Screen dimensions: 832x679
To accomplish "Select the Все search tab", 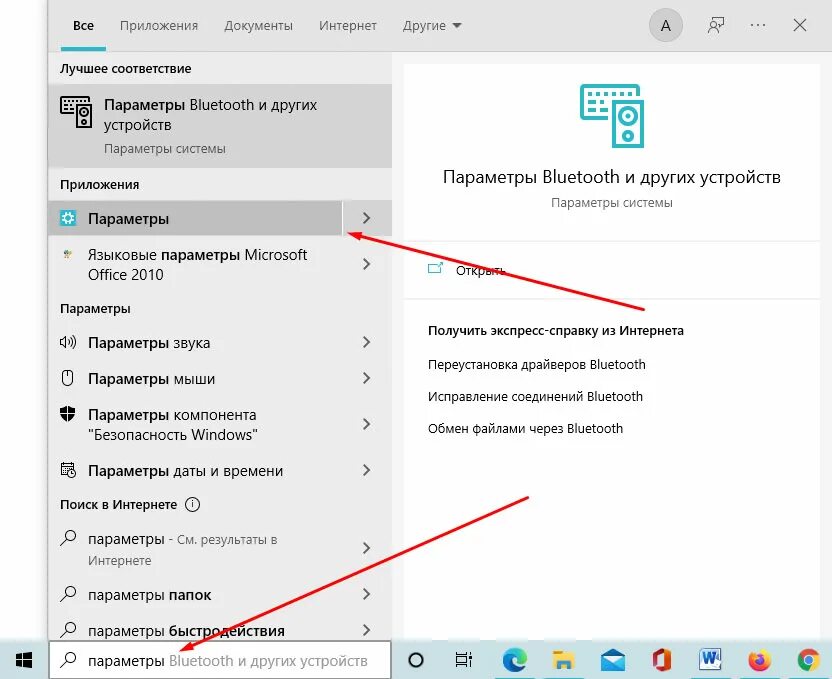I will [x=83, y=25].
